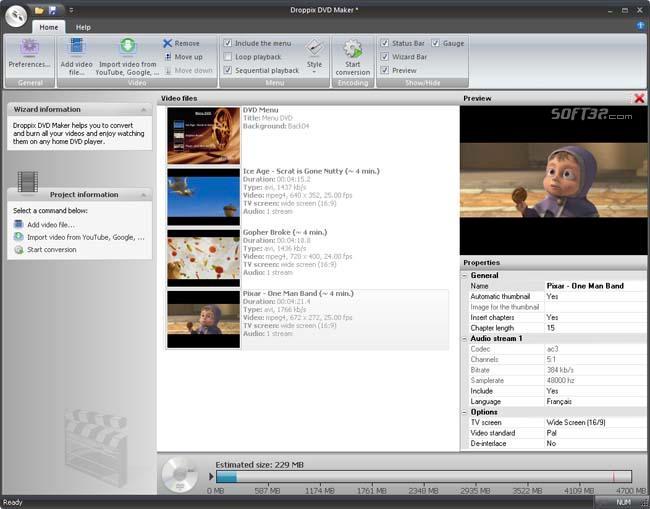
Task: Open the TV screen value Wide Screen (16/9)
Action: 595,422
